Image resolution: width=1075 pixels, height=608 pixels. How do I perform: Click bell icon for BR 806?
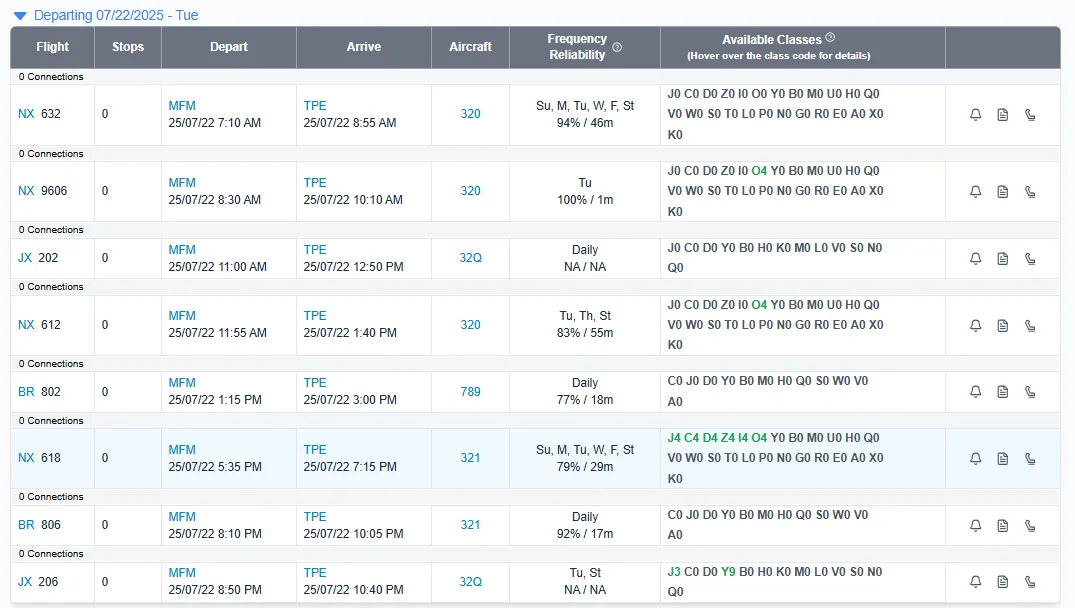click(x=976, y=526)
